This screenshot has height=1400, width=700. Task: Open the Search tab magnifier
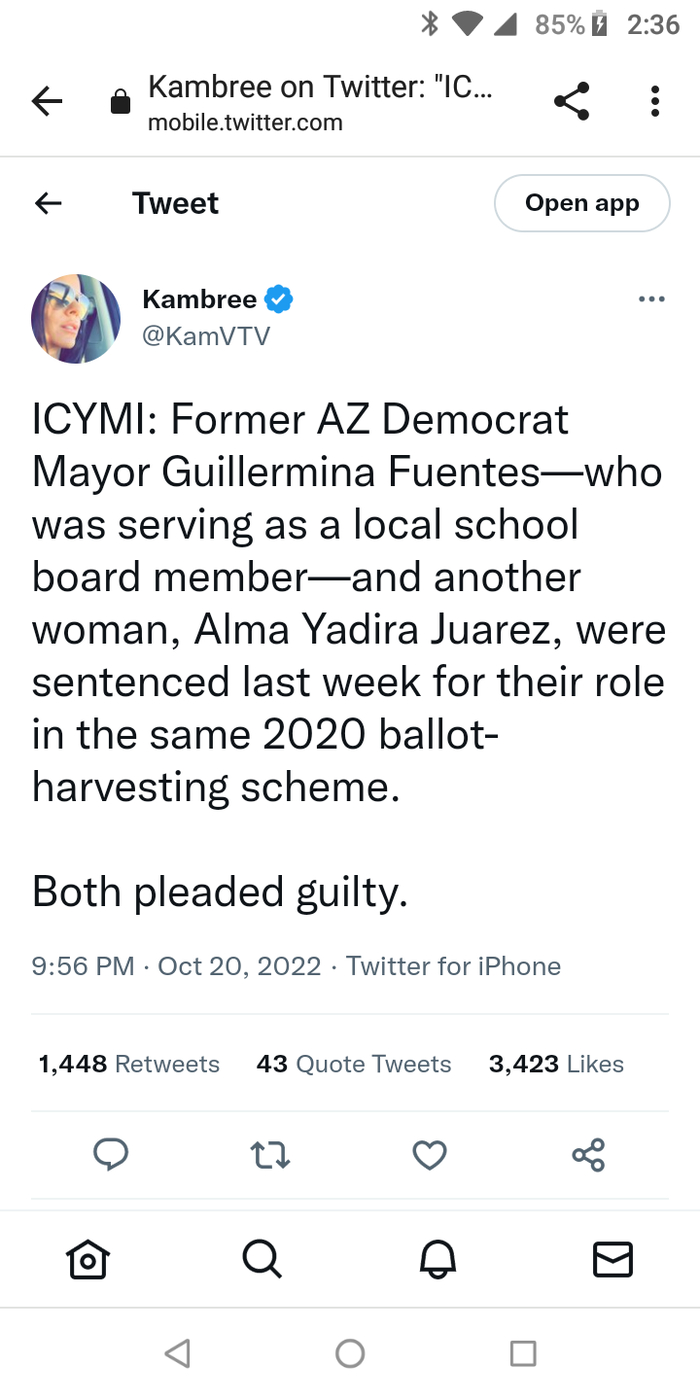262,1259
